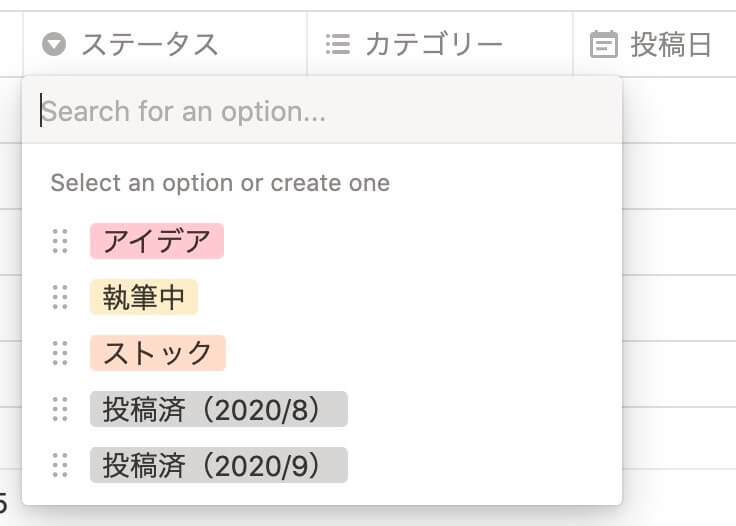Select the gray 投稿済（2020/8）option
The width and height of the screenshot is (736, 526).
click(219, 409)
